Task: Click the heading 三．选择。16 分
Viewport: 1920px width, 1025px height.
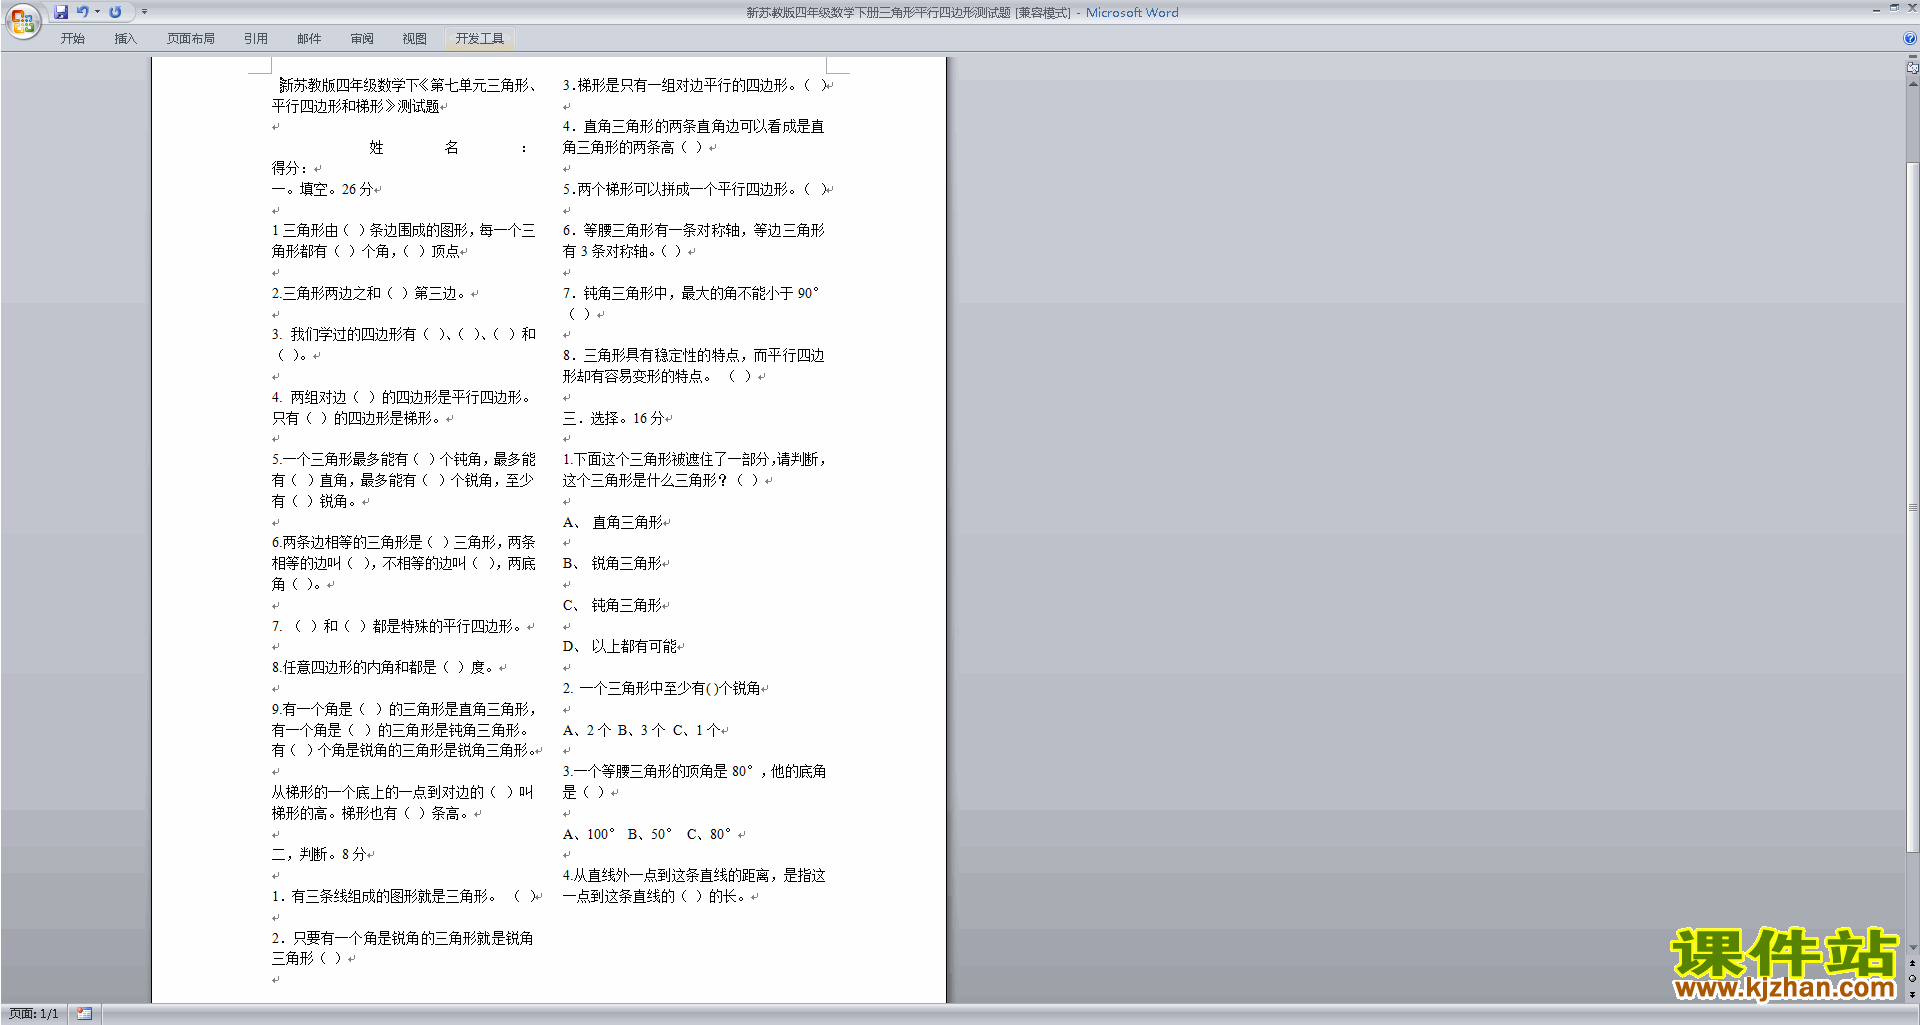Action: click(613, 418)
